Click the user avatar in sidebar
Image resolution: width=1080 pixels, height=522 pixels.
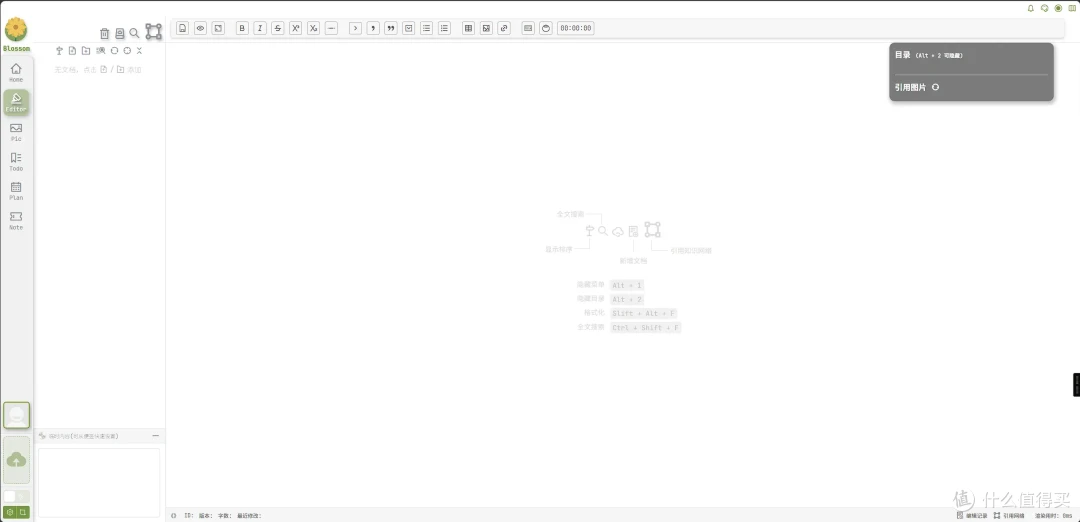pos(17,415)
